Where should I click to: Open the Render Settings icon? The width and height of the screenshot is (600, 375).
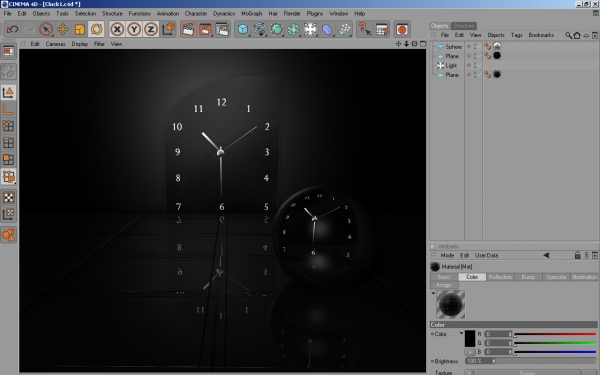[222, 29]
